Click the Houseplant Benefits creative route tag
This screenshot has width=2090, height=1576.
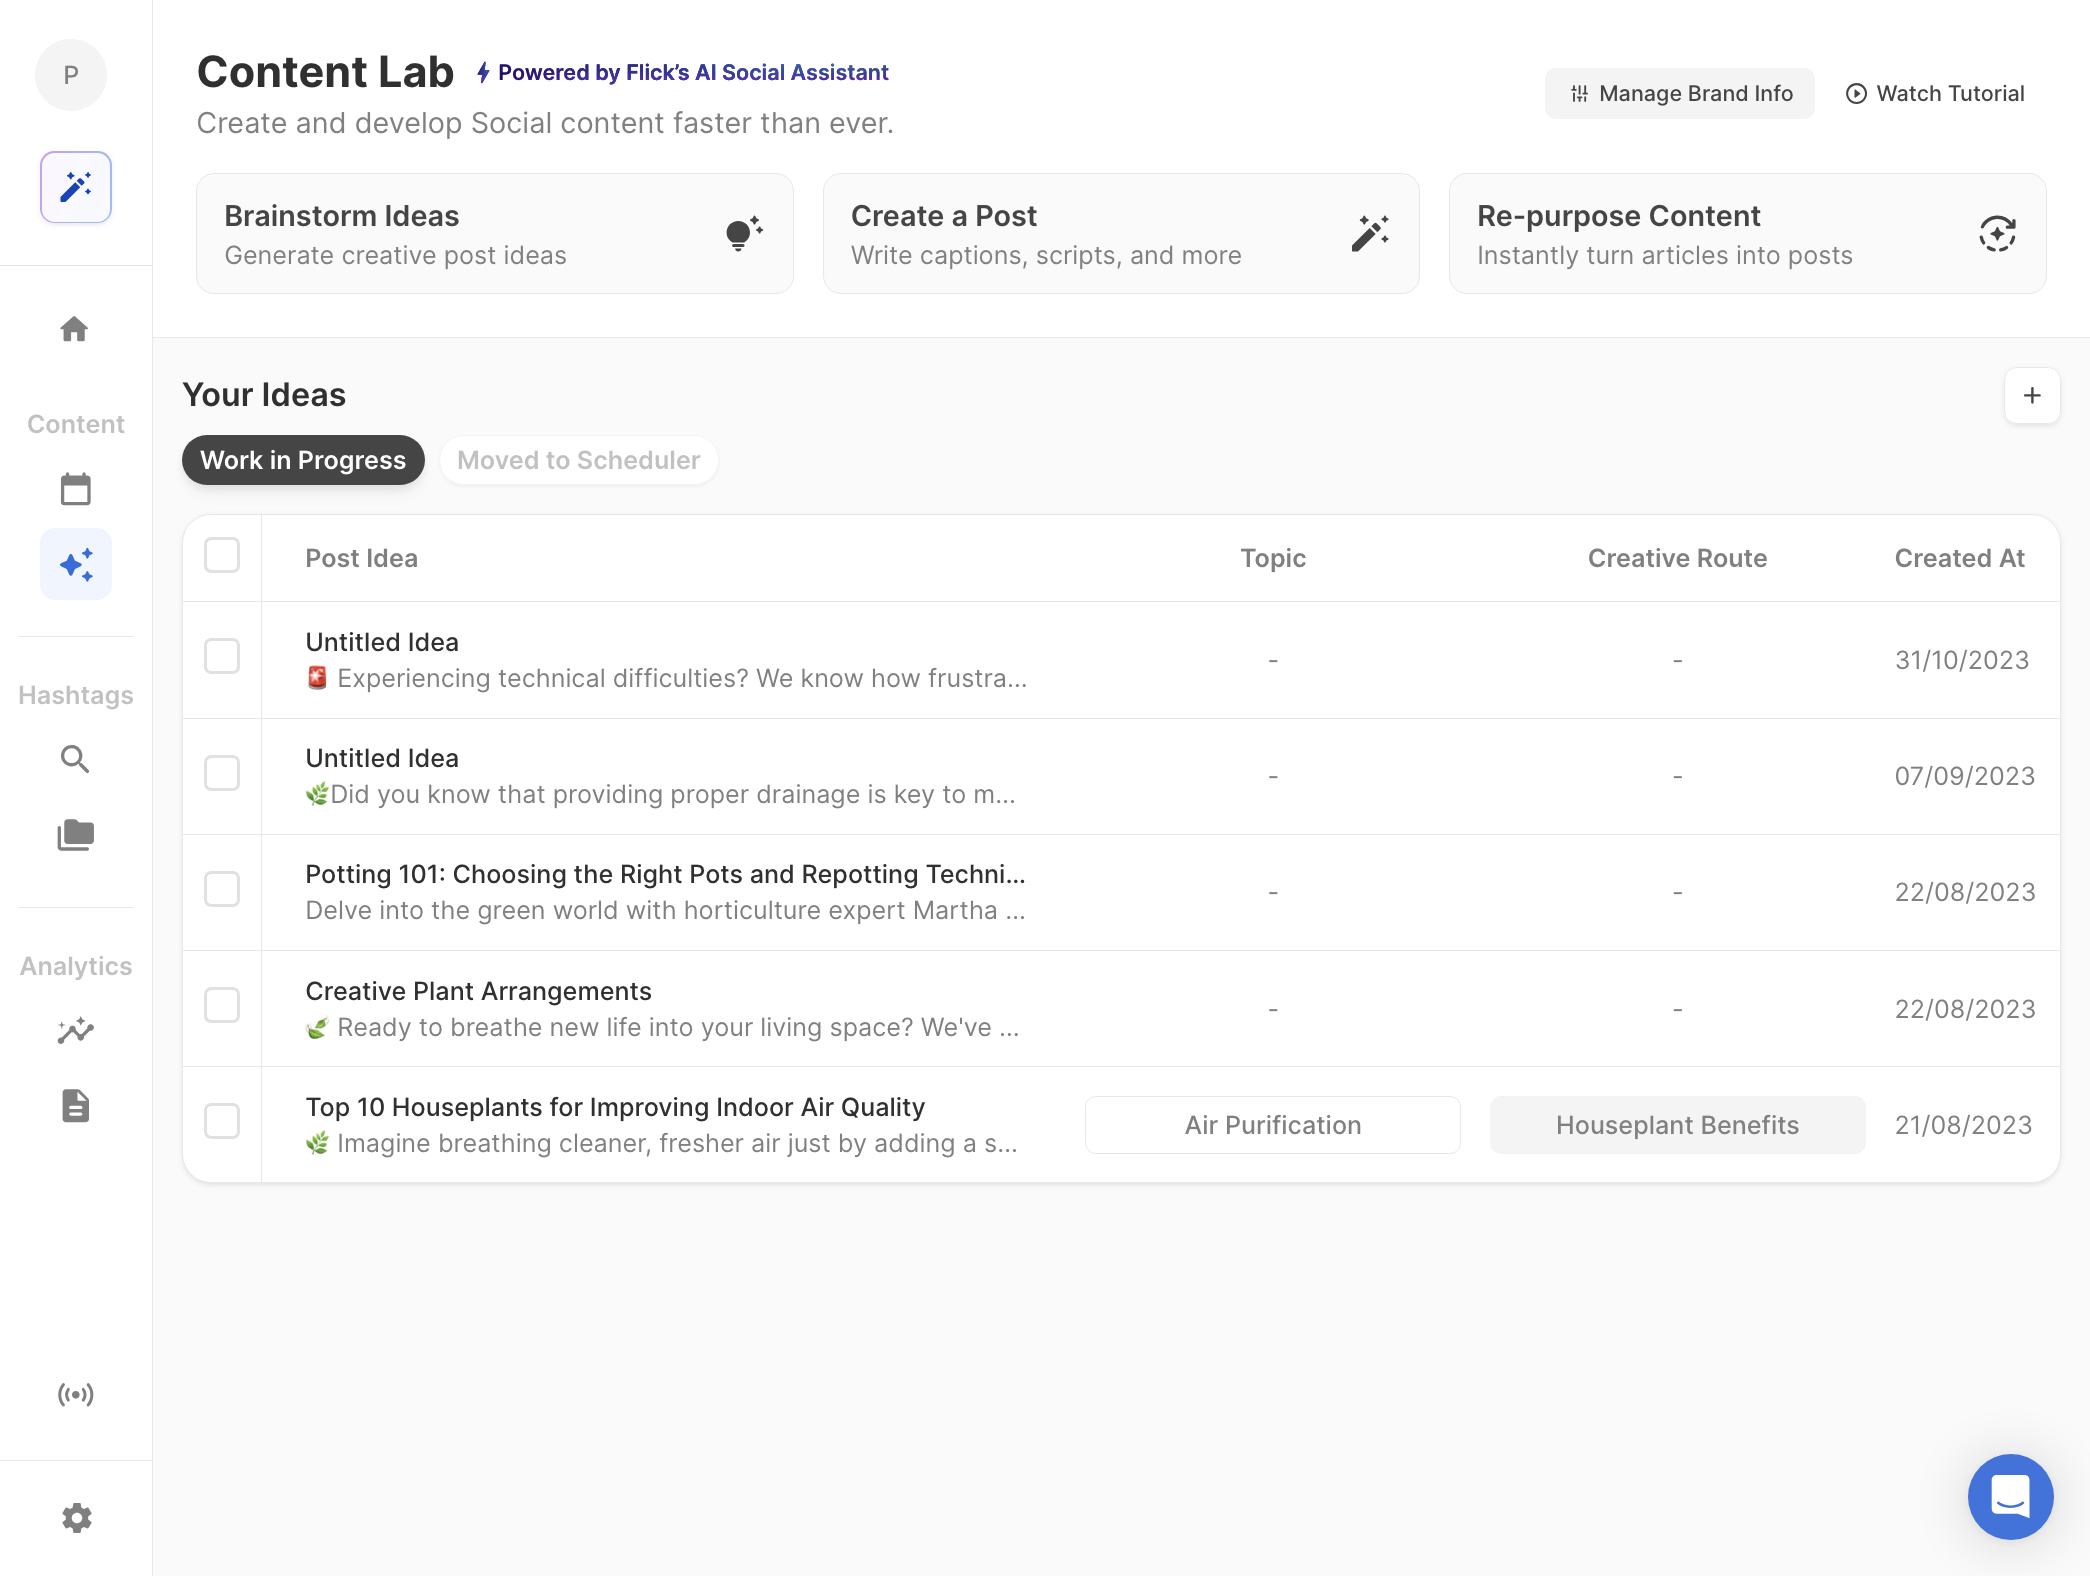1677,1125
